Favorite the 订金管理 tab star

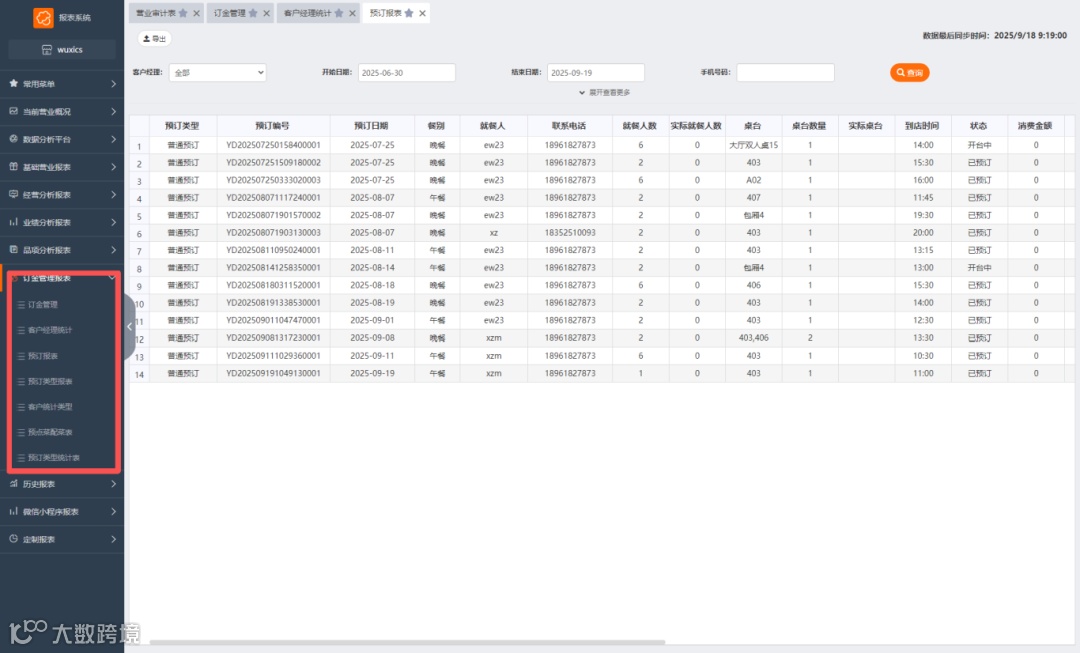click(x=253, y=13)
